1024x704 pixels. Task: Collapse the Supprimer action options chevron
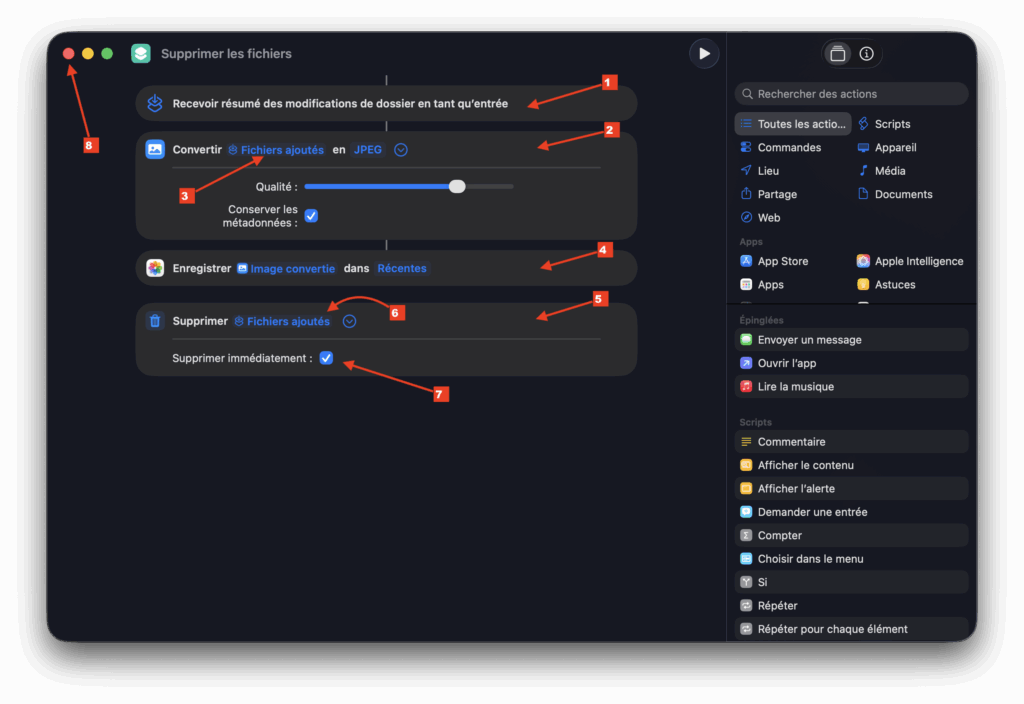pyautogui.click(x=349, y=321)
